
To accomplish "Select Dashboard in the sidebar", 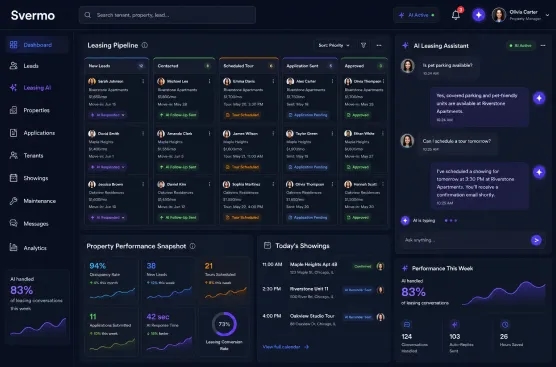I will [x=37, y=45].
